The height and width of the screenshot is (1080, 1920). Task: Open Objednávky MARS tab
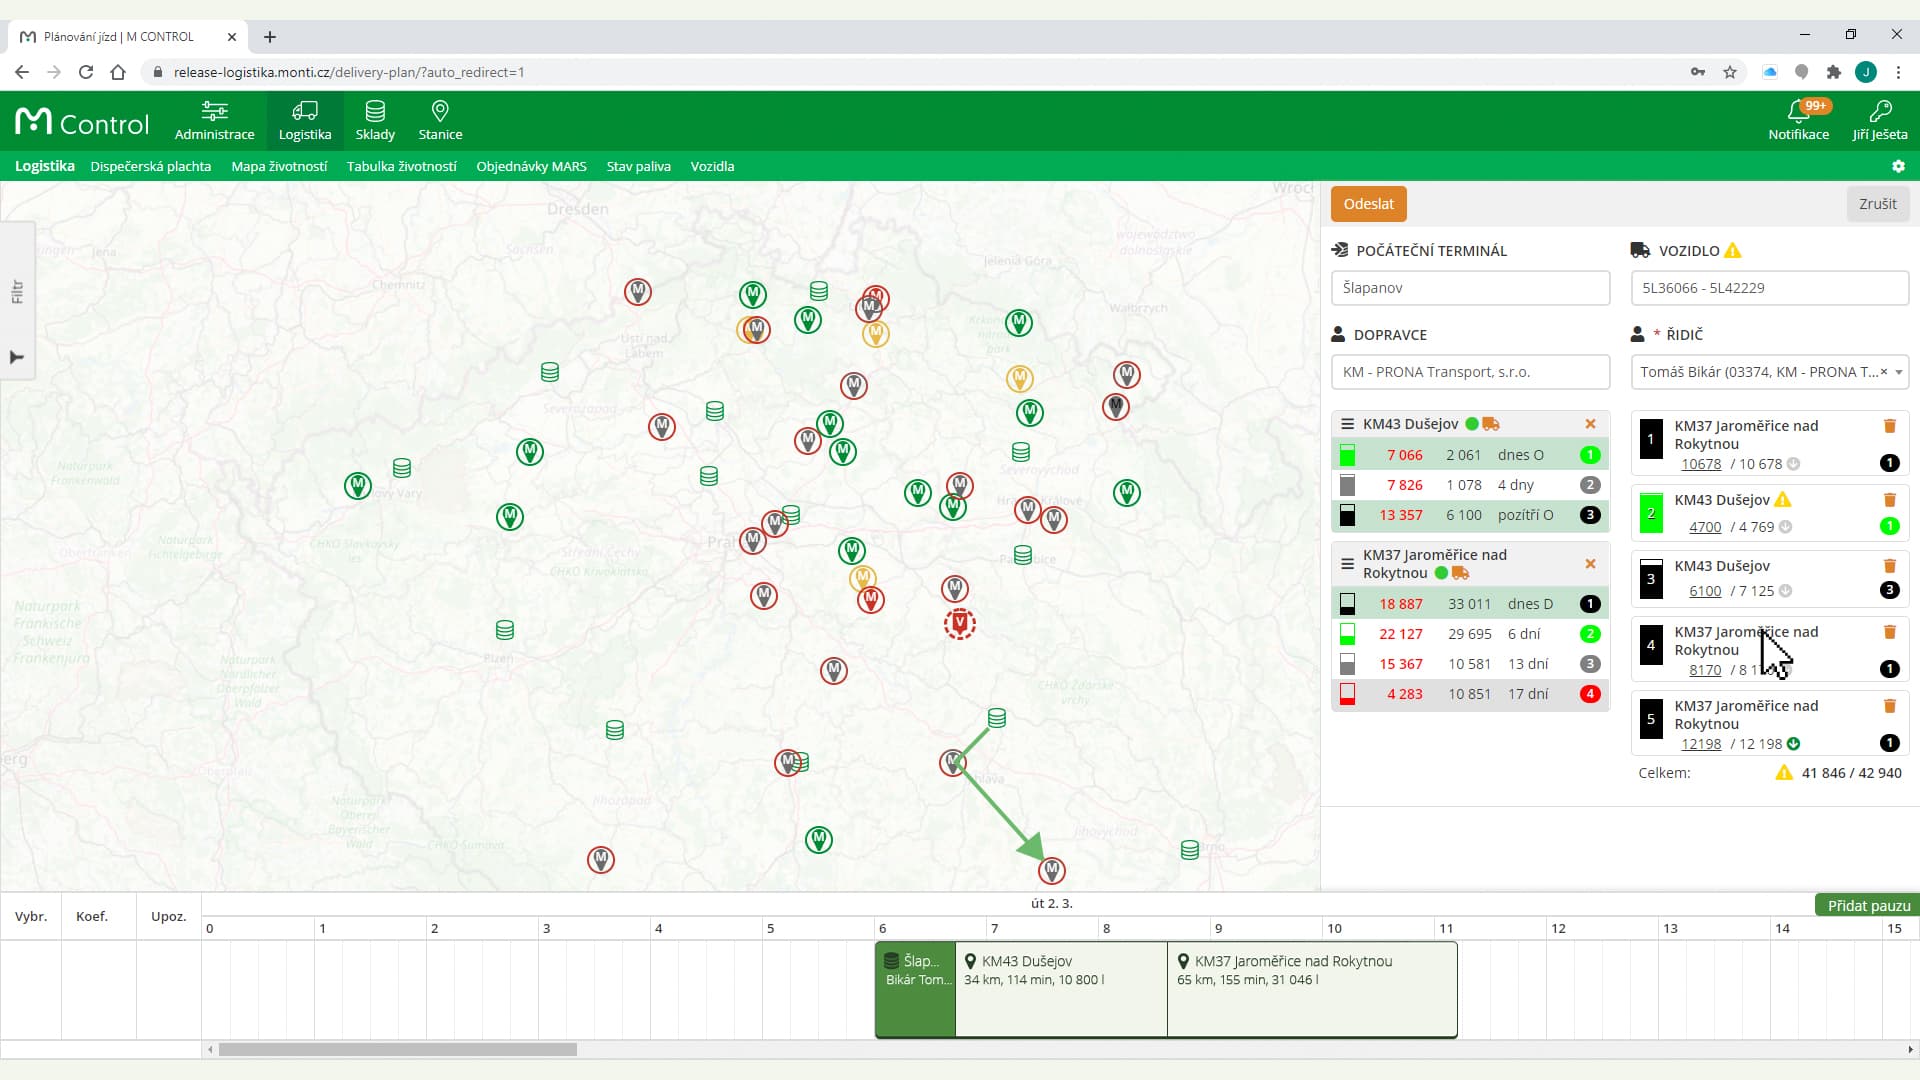coord(531,166)
